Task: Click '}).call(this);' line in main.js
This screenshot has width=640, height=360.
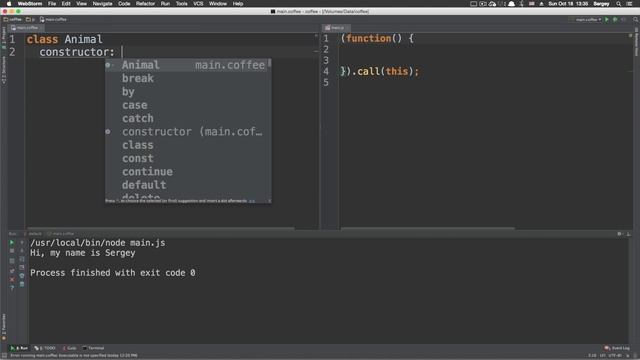Action: [x=380, y=71]
